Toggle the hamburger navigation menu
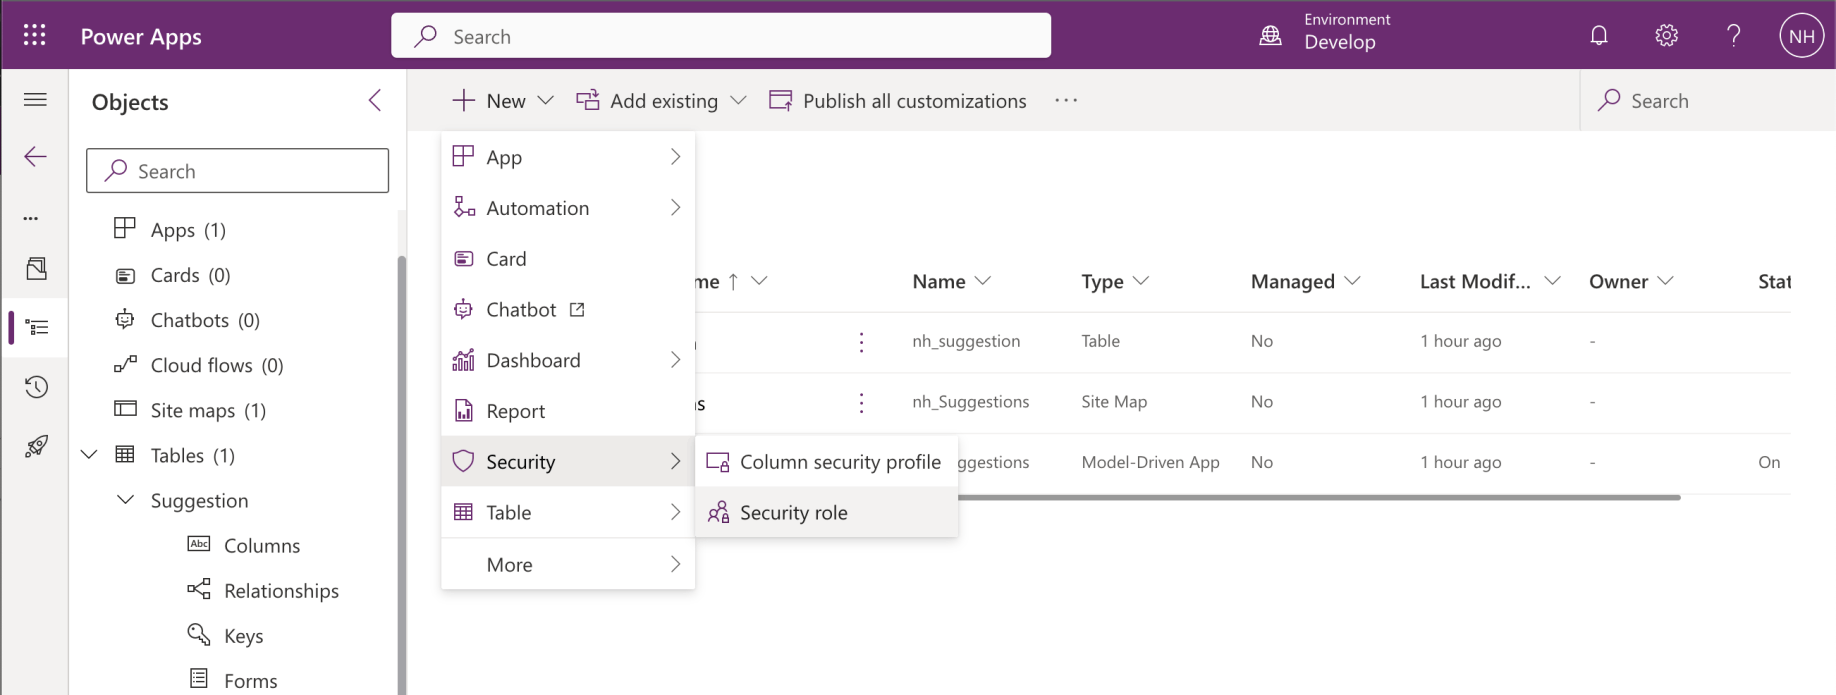1836x695 pixels. tap(36, 100)
